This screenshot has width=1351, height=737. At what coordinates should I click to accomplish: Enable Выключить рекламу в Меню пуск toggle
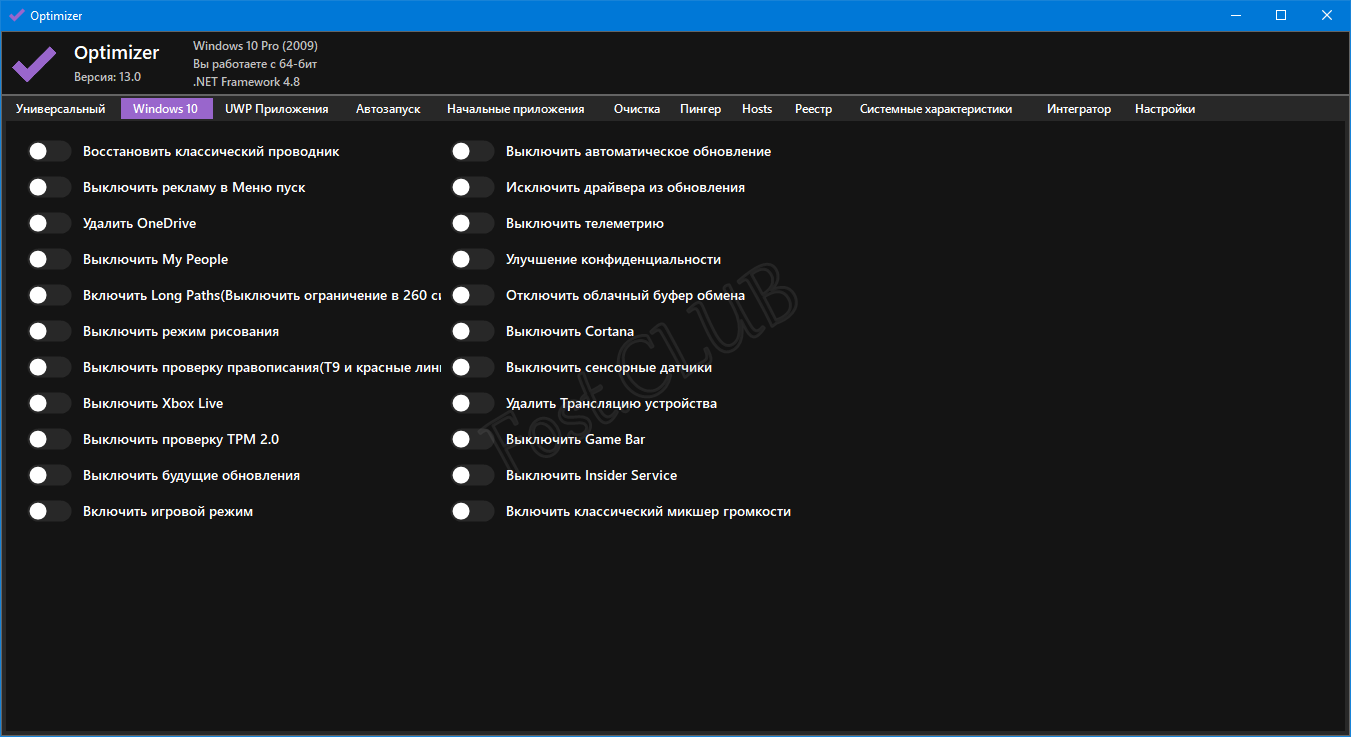click(x=50, y=187)
